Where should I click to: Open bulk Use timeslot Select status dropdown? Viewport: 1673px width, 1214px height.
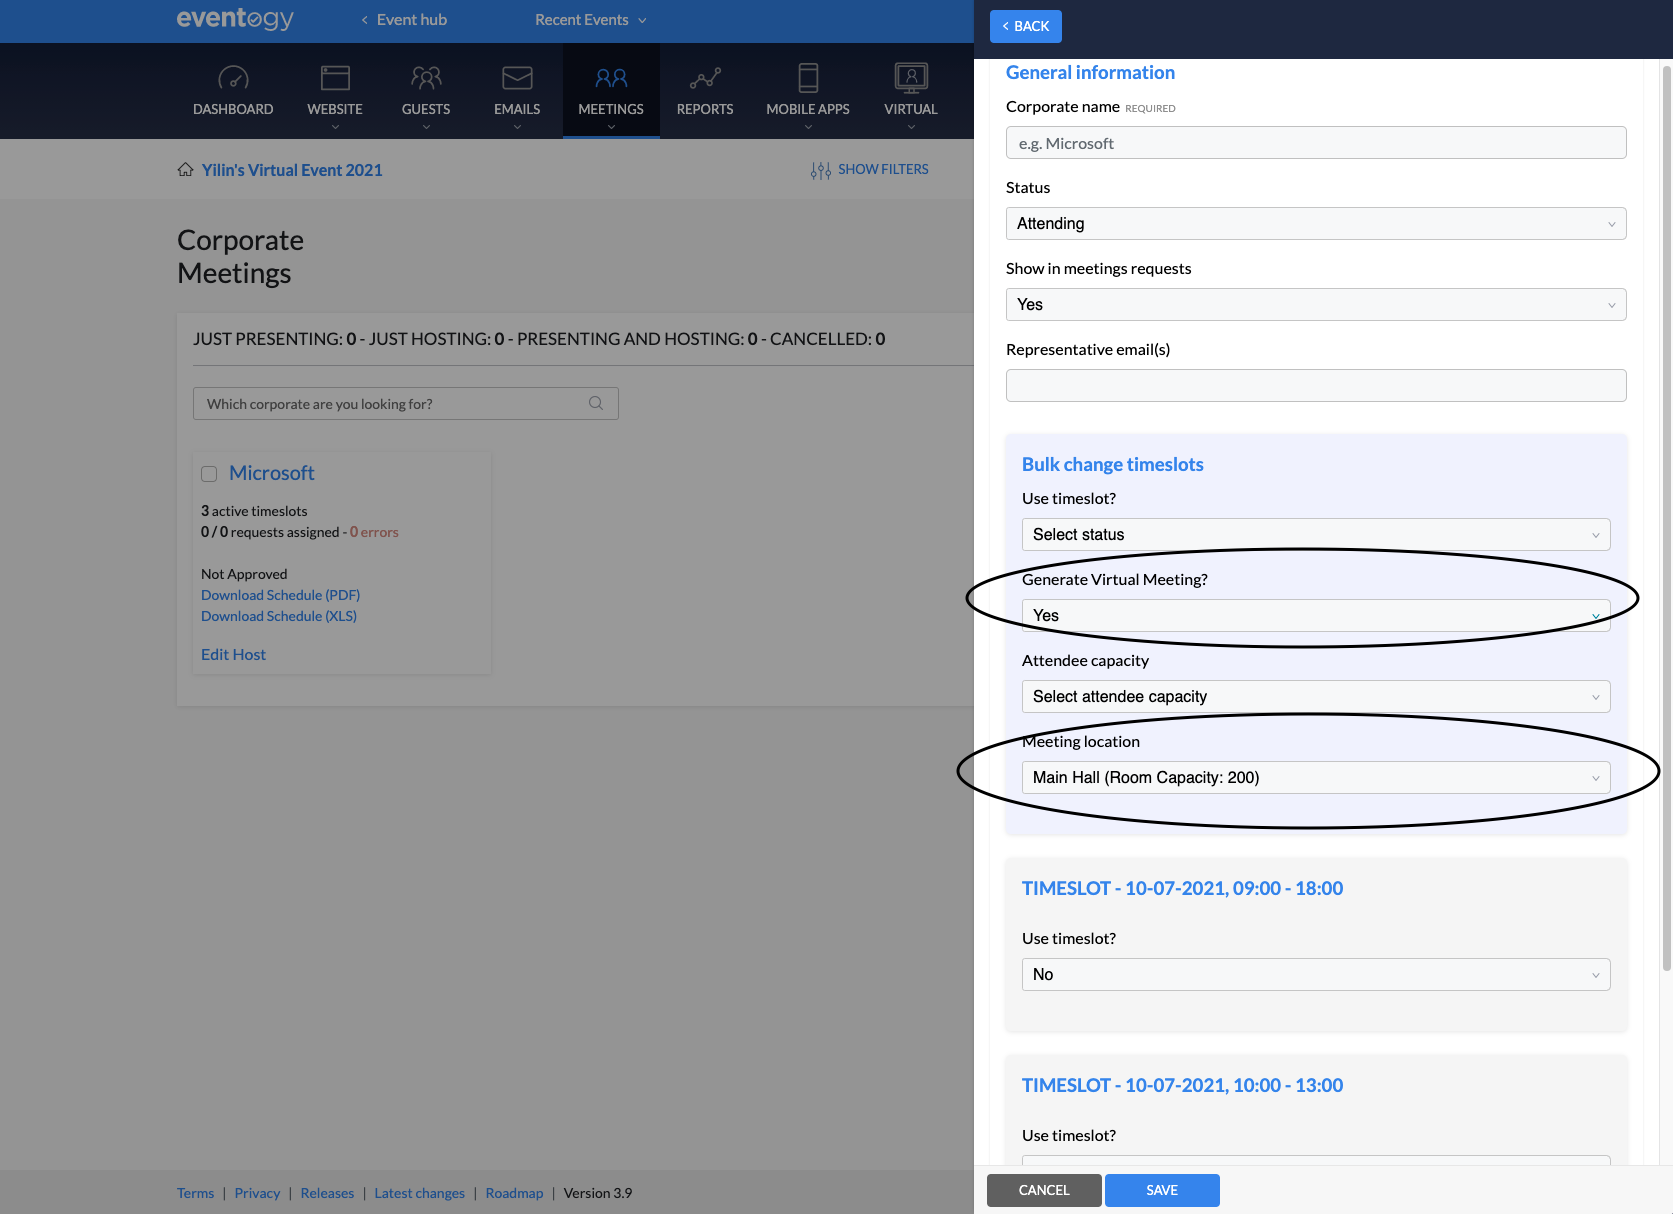click(1316, 534)
